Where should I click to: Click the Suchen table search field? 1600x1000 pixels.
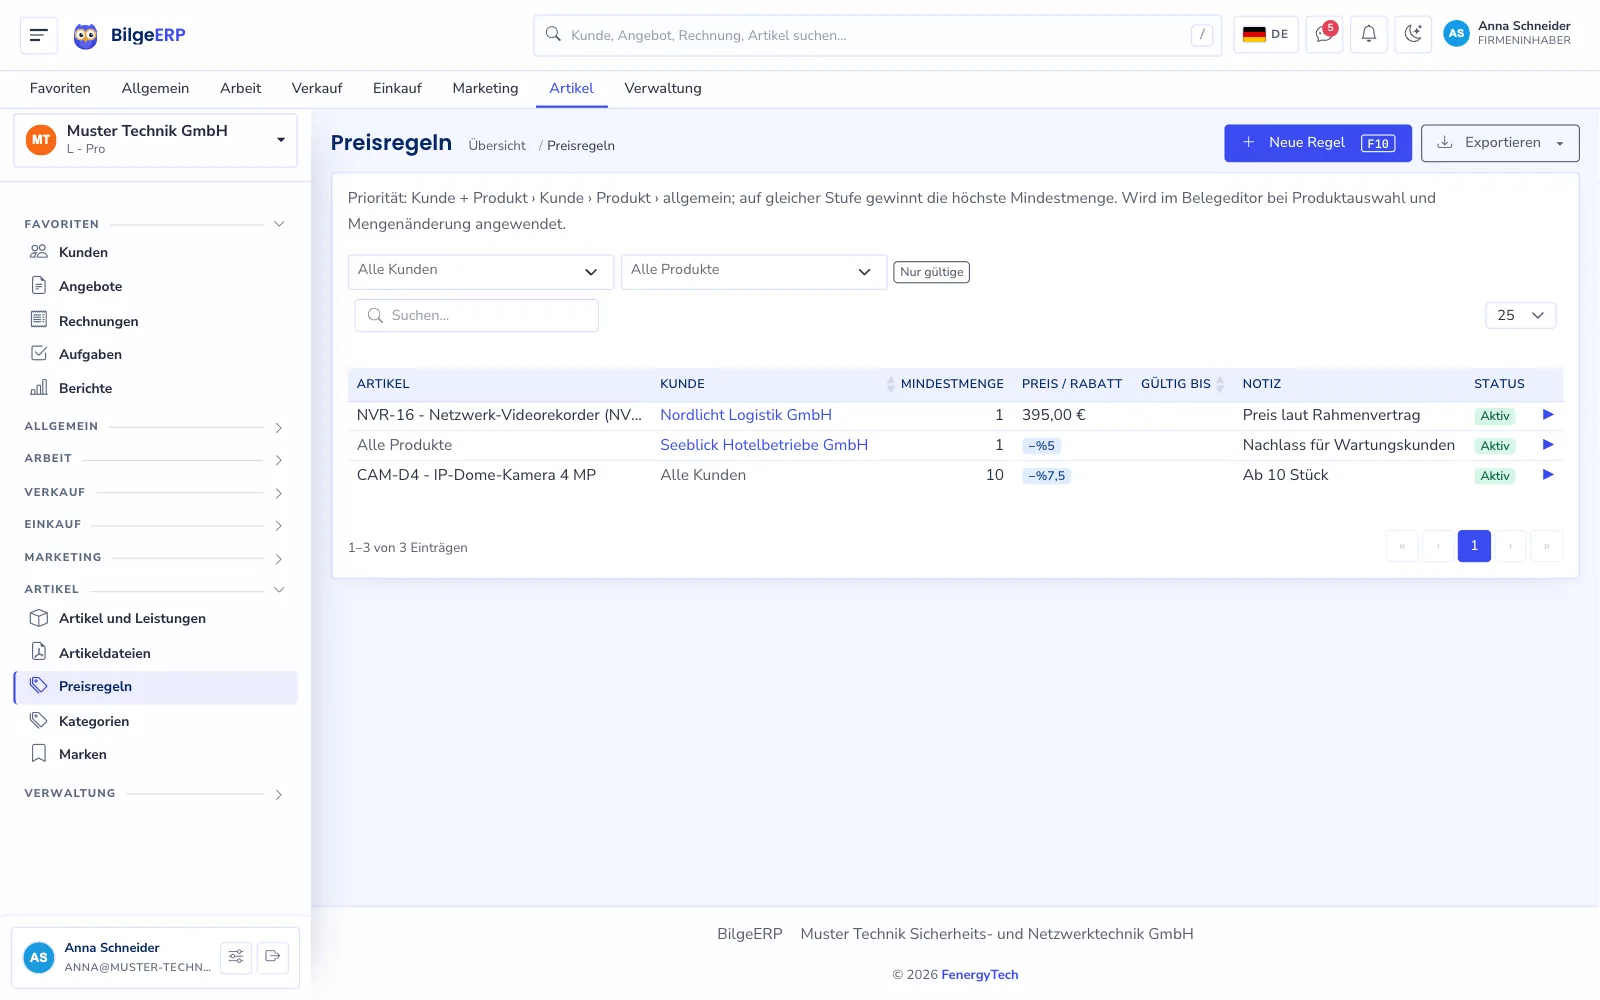point(476,315)
